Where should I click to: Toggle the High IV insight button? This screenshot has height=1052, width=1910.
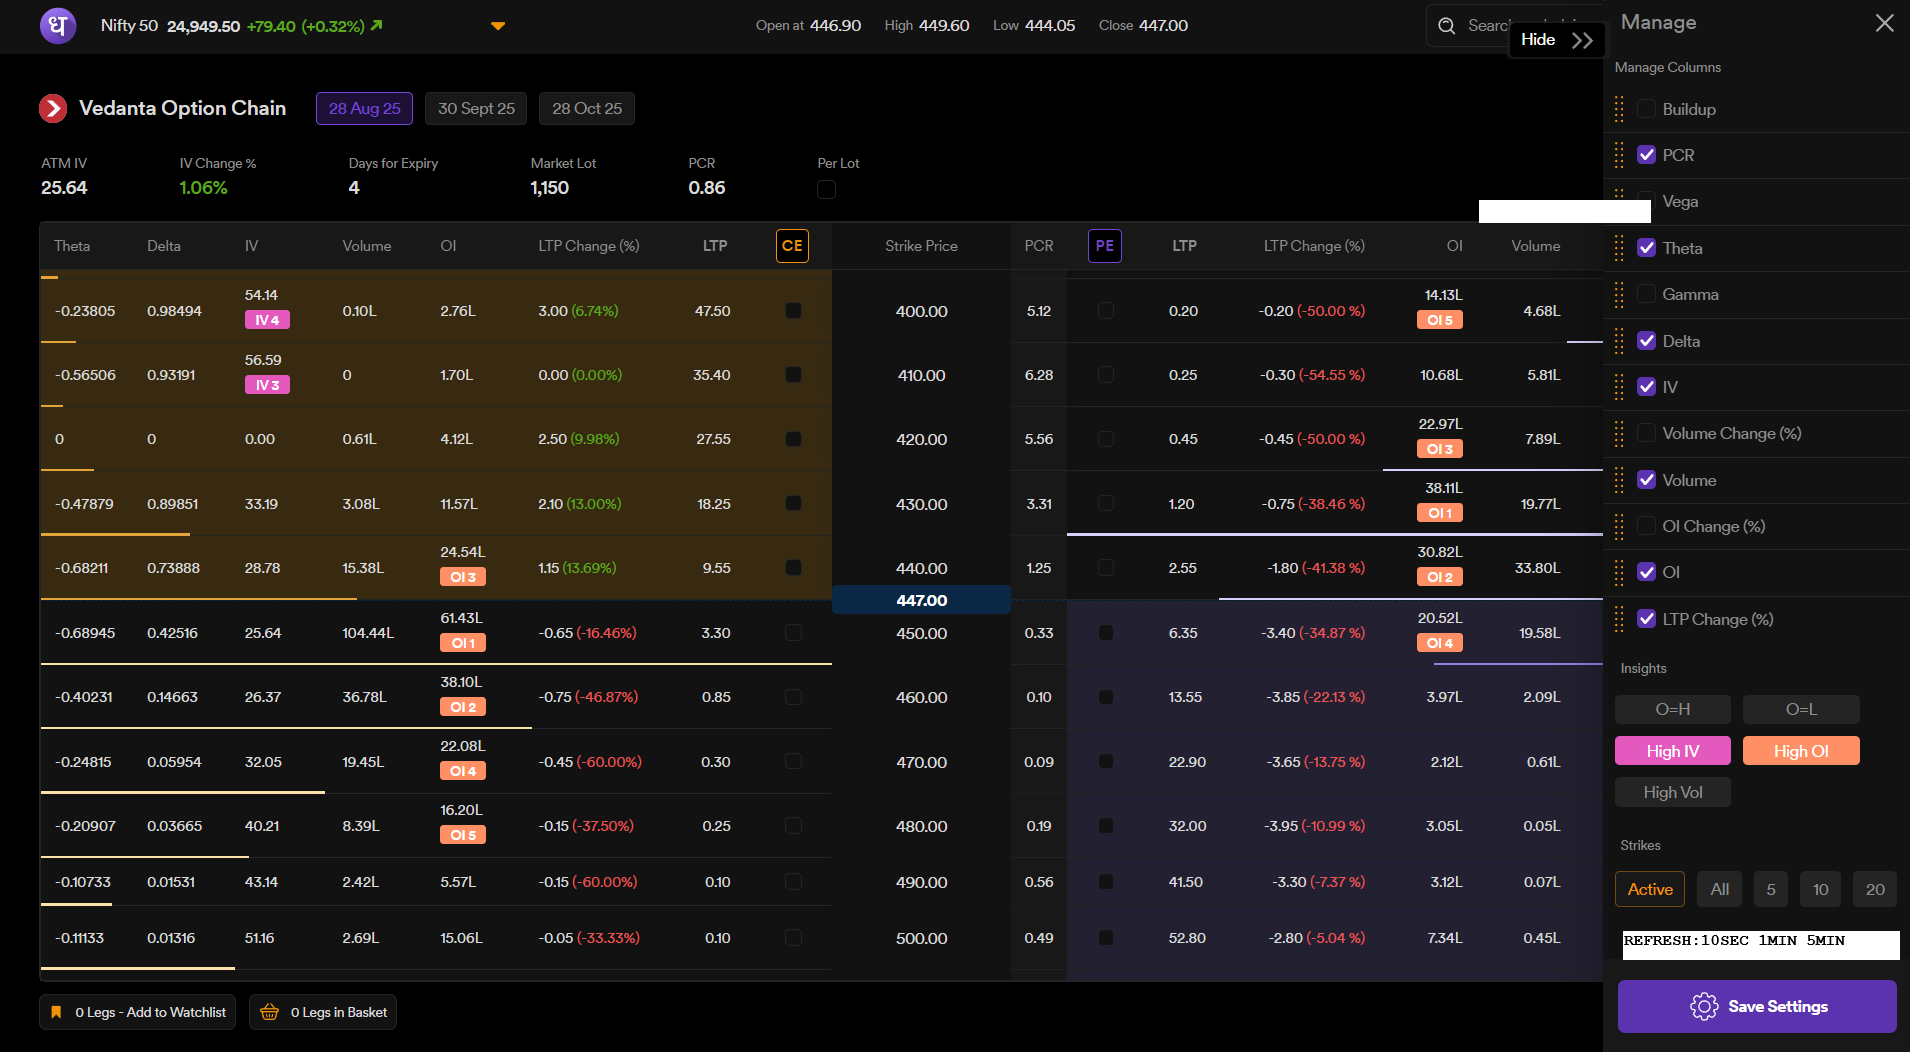click(x=1672, y=751)
